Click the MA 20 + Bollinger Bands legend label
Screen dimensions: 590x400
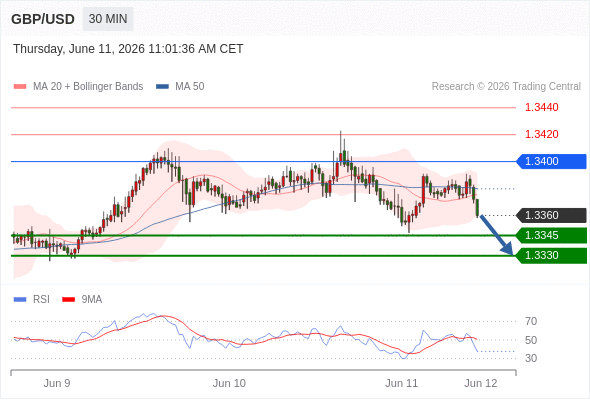[88, 87]
